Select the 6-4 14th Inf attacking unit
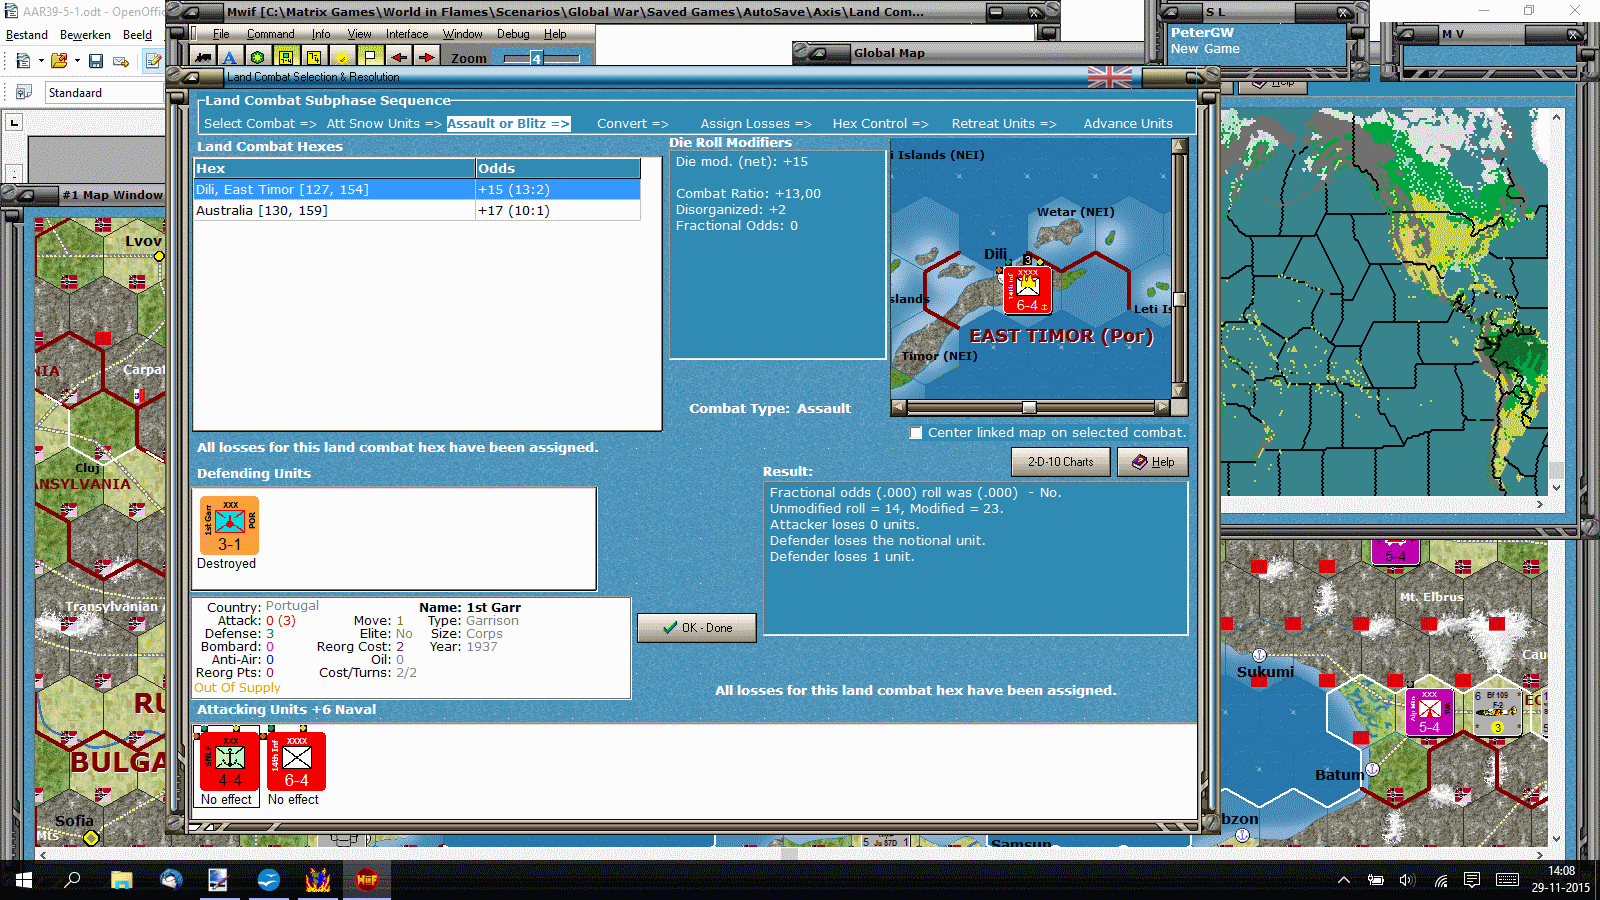The width and height of the screenshot is (1600, 900). click(x=296, y=761)
